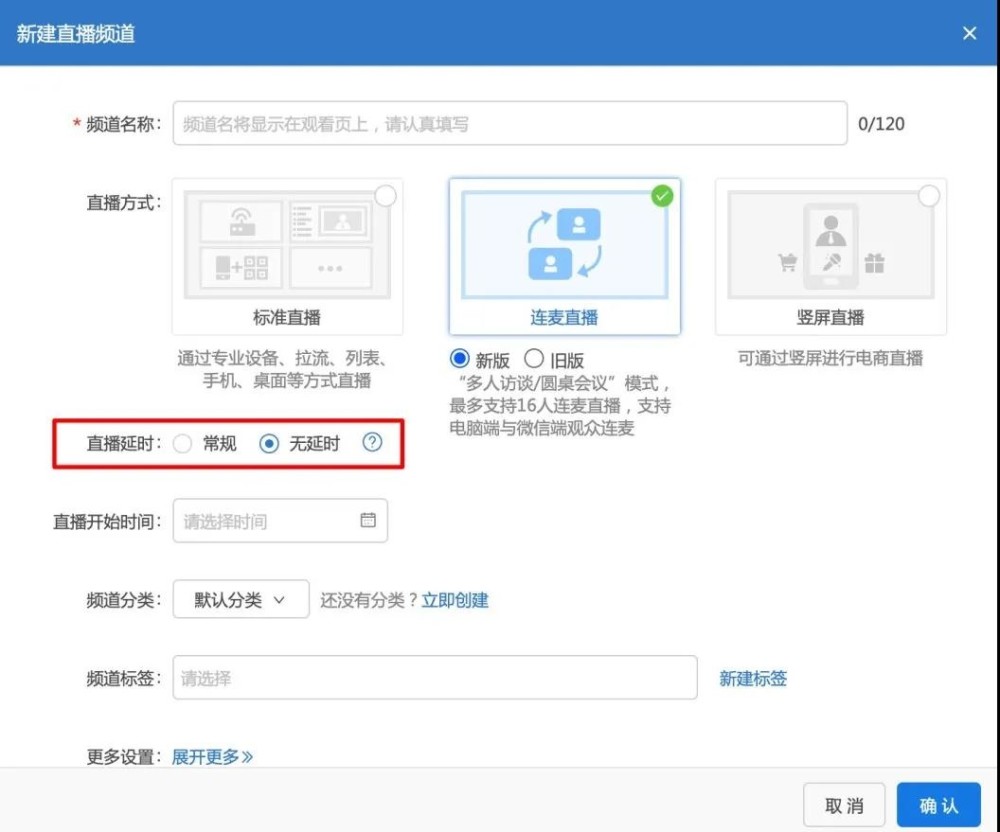Click the 新建标签 link
This screenshot has width=1000, height=832.
(753, 678)
